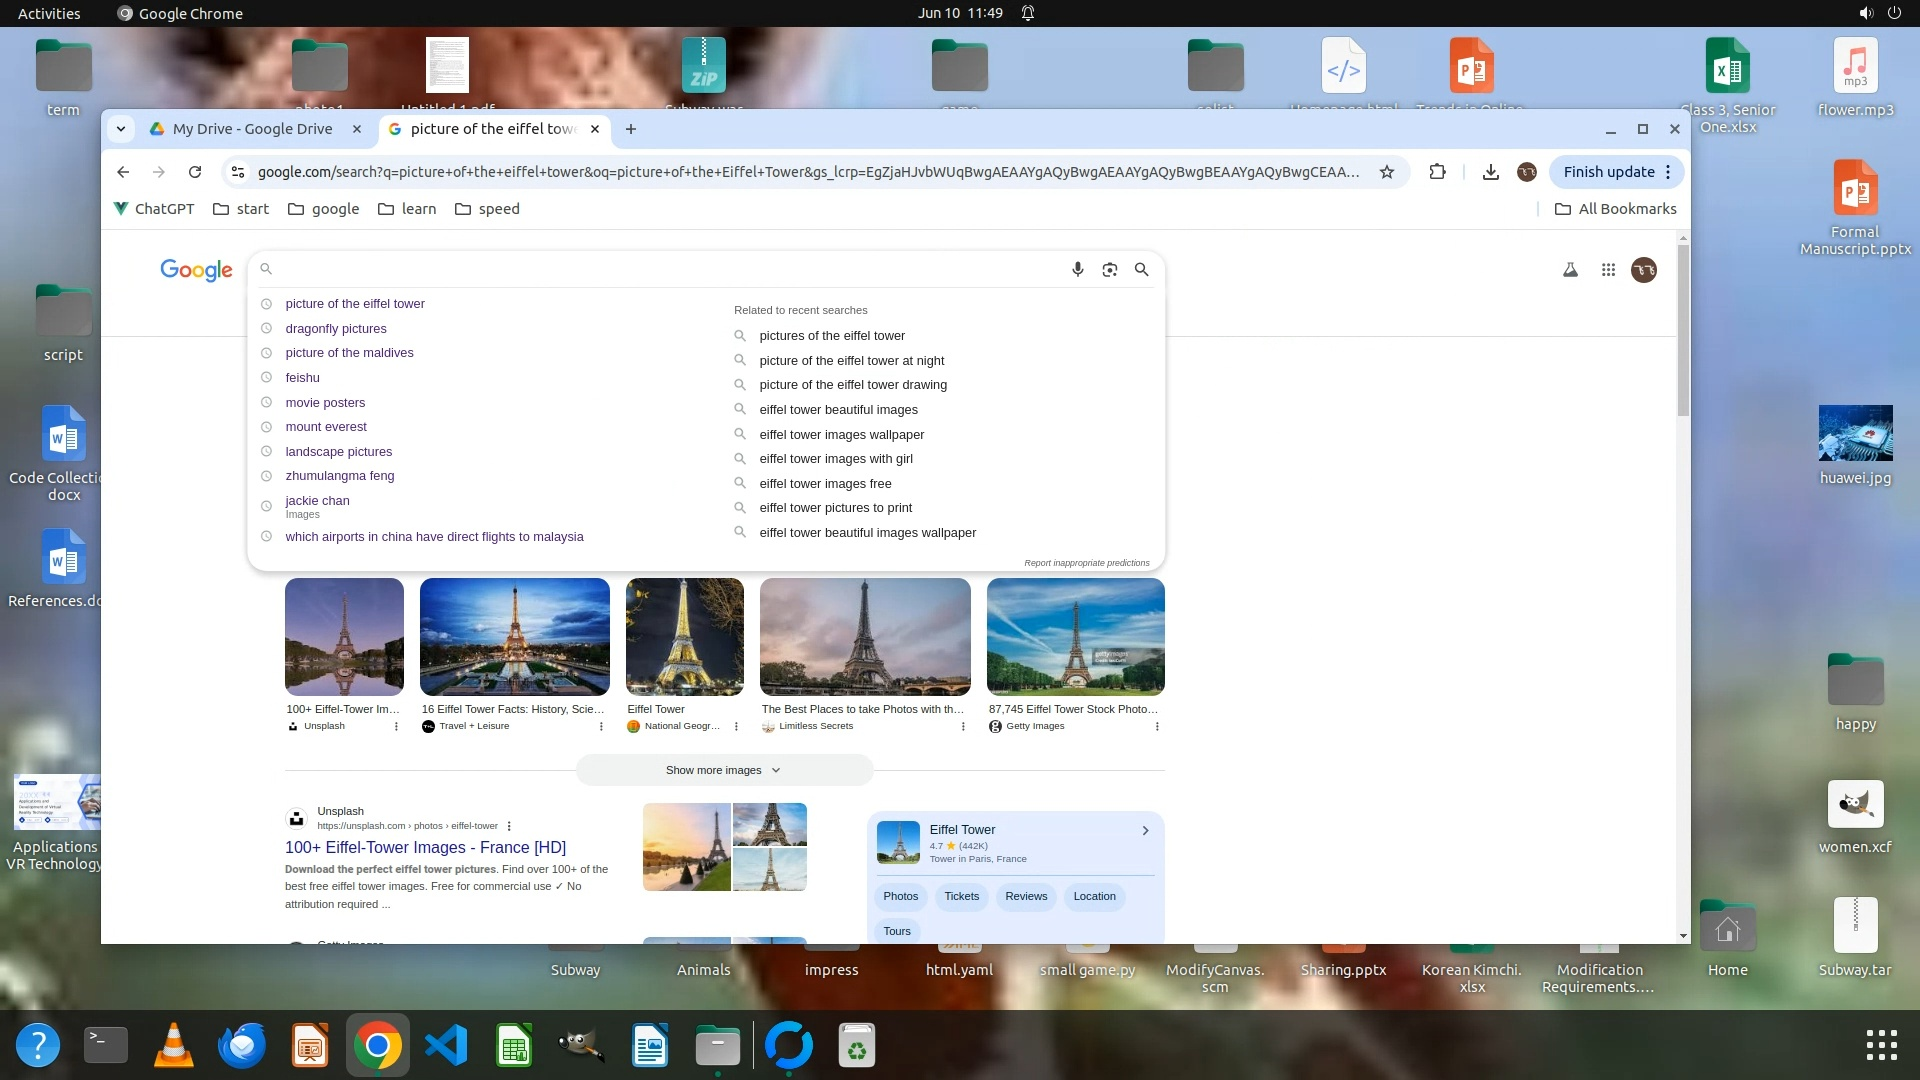The height and width of the screenshot is (1080, 1920).
Task: Click the Finish update button
Action: click(x=1608, y=172)
